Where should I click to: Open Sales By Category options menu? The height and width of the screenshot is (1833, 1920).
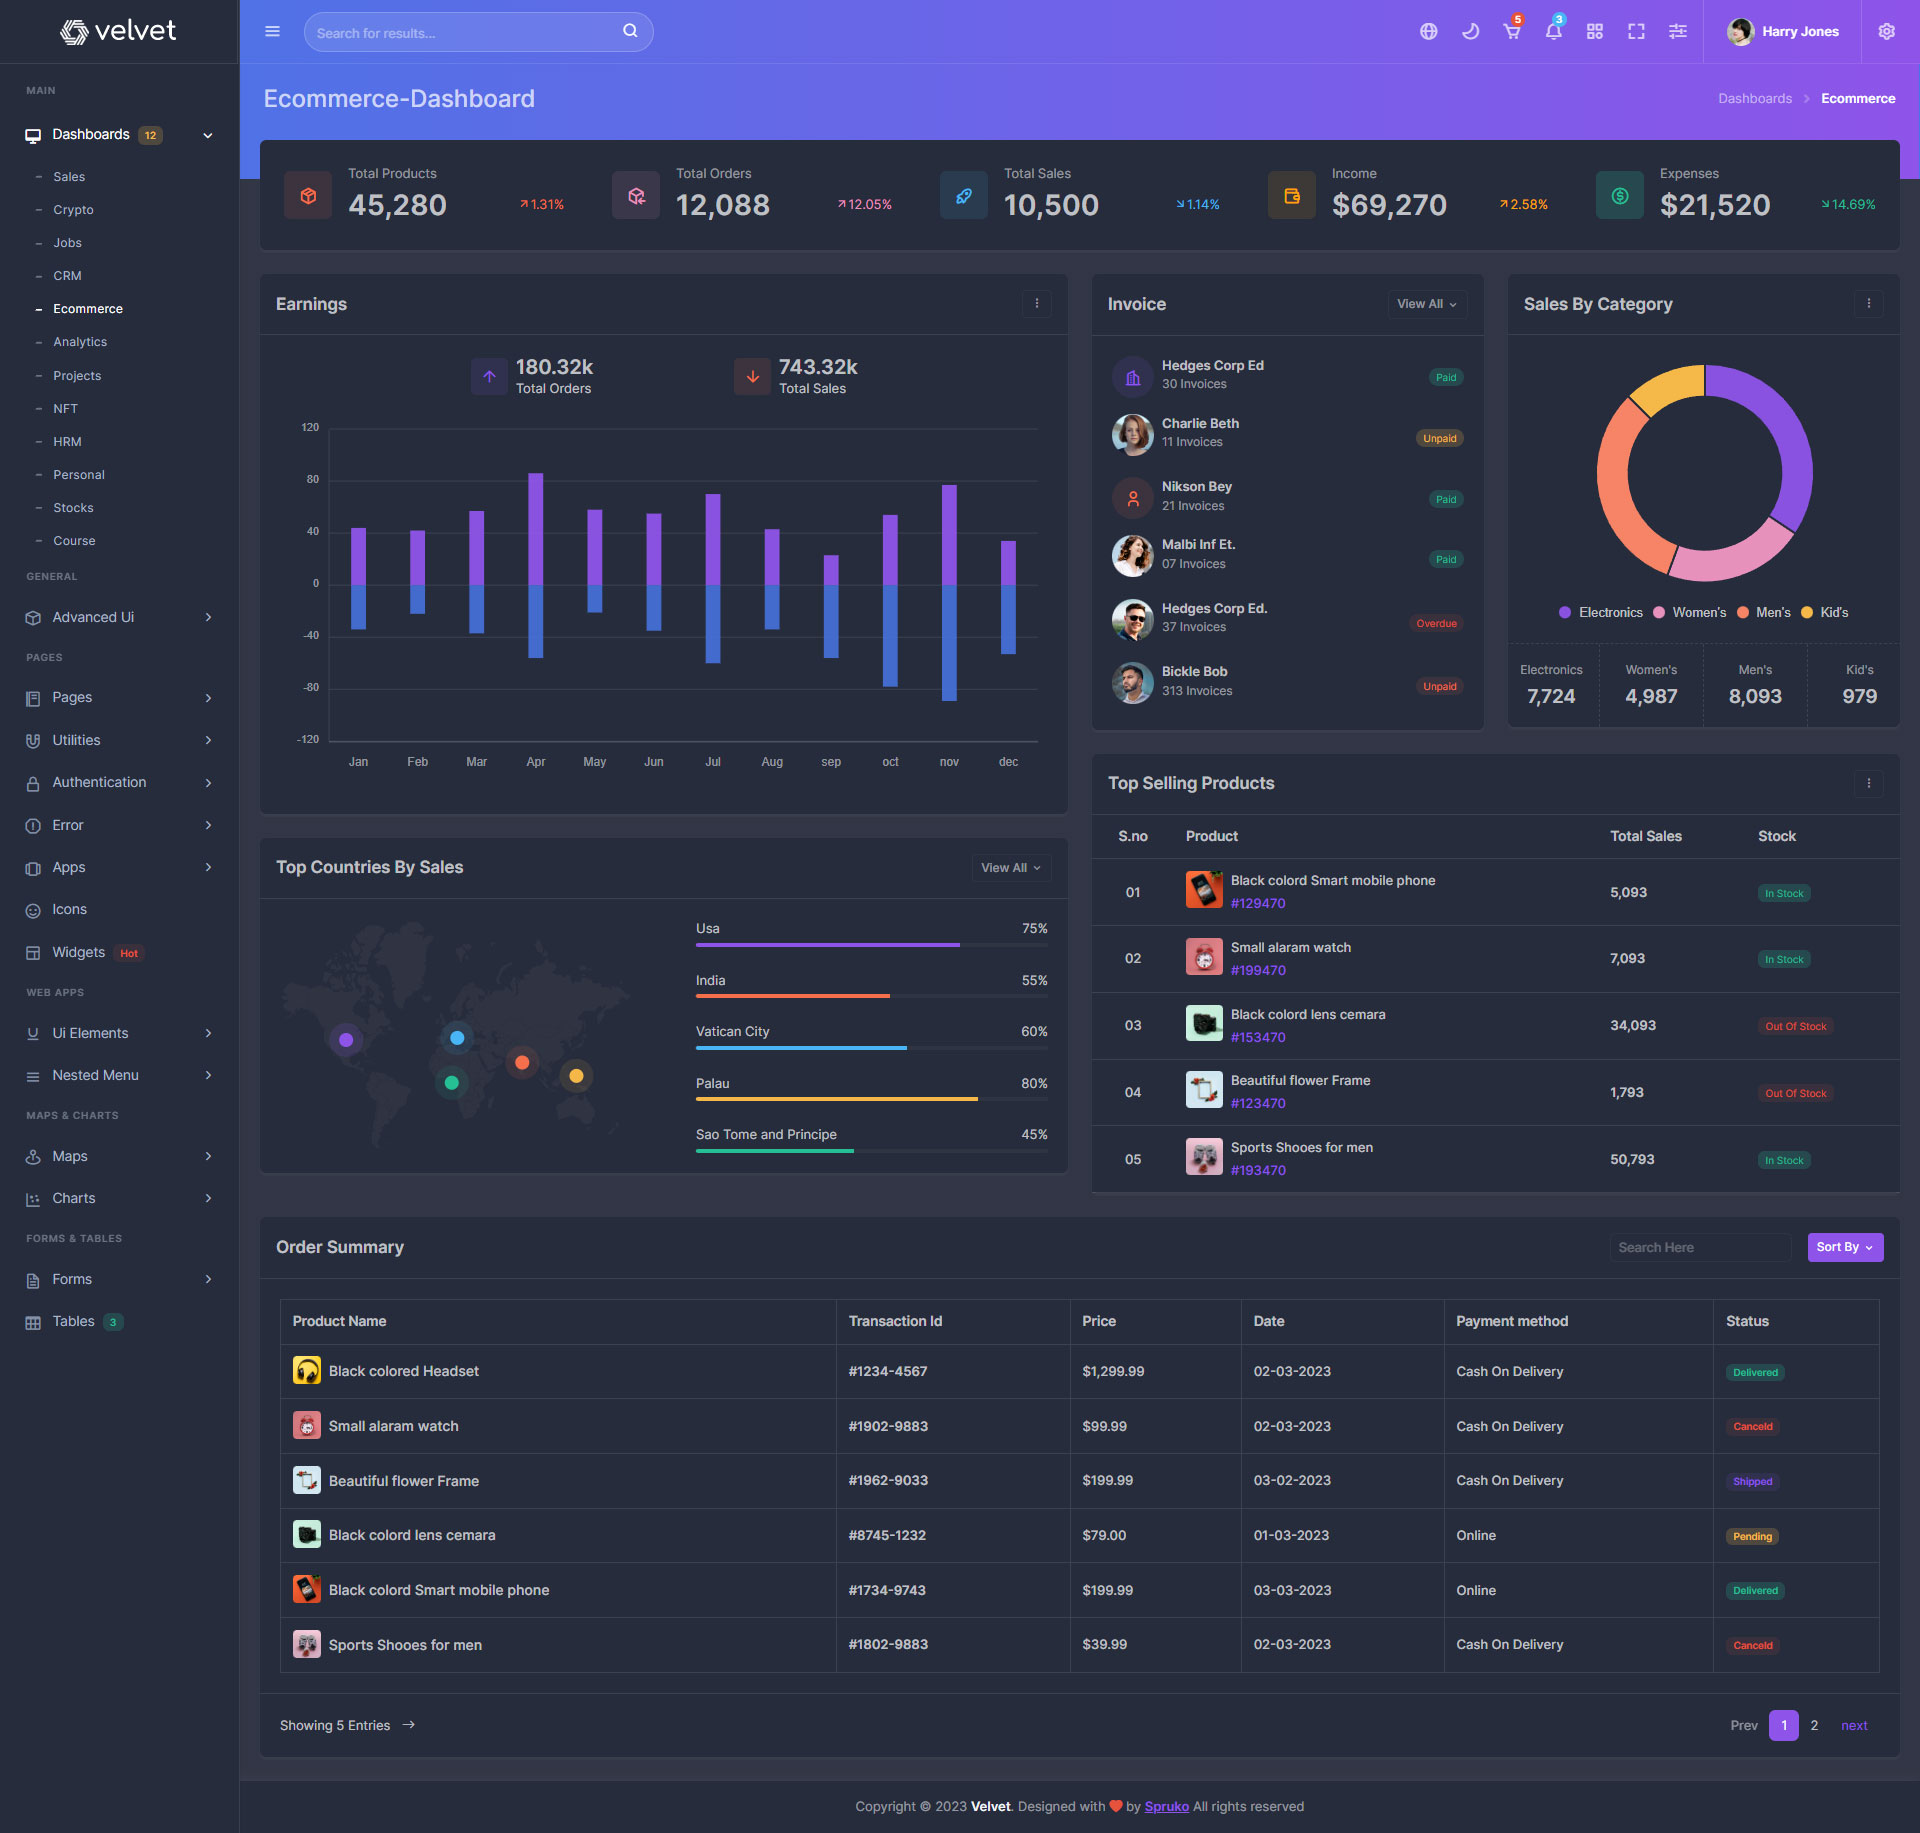pyautogui.click(x=1868, y=304)
